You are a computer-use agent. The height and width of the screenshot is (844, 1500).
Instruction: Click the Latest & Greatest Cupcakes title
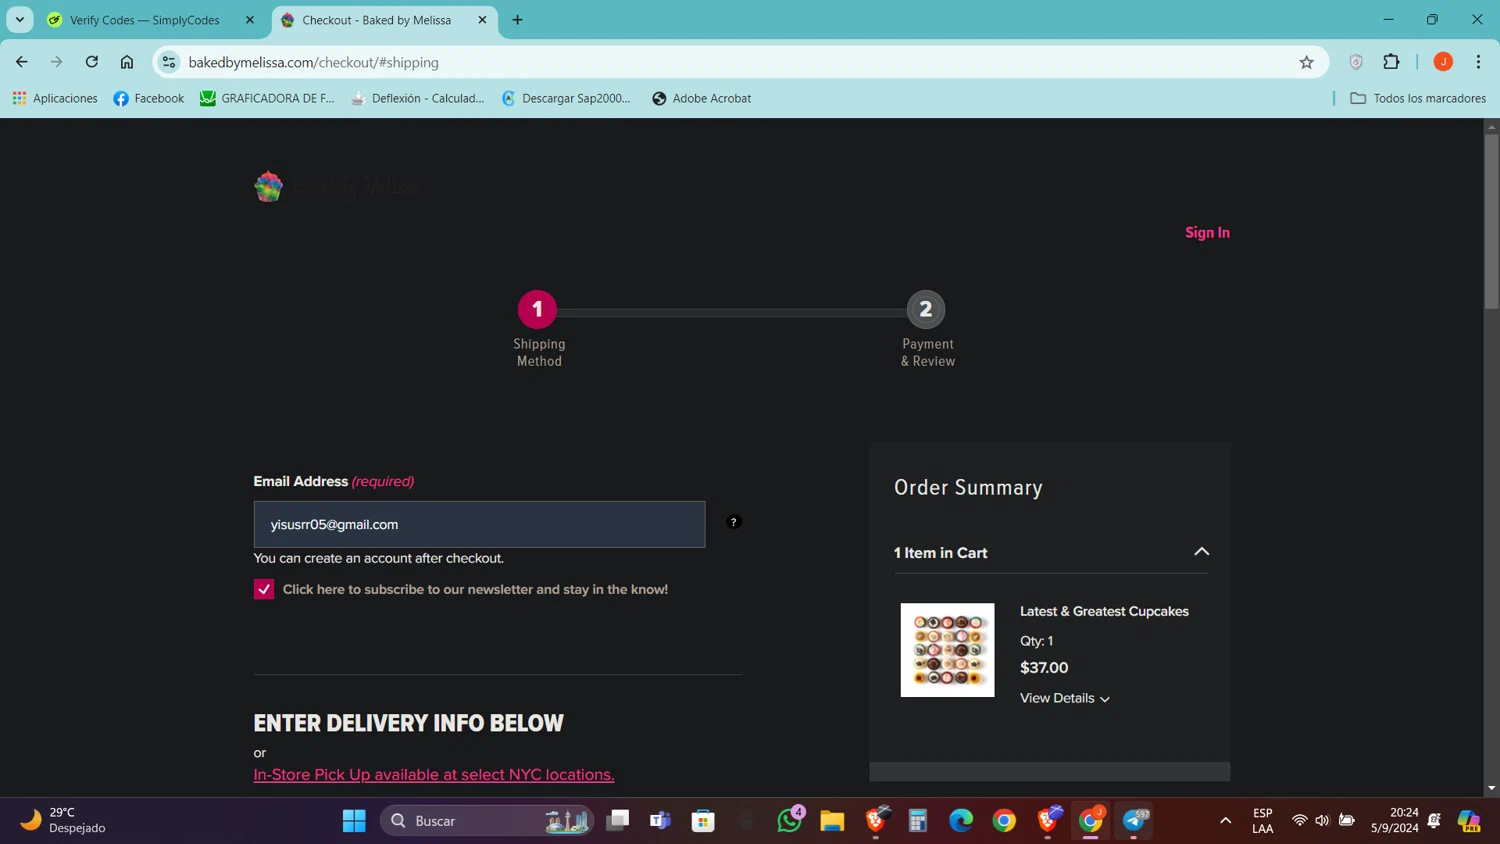(1104, 611)
